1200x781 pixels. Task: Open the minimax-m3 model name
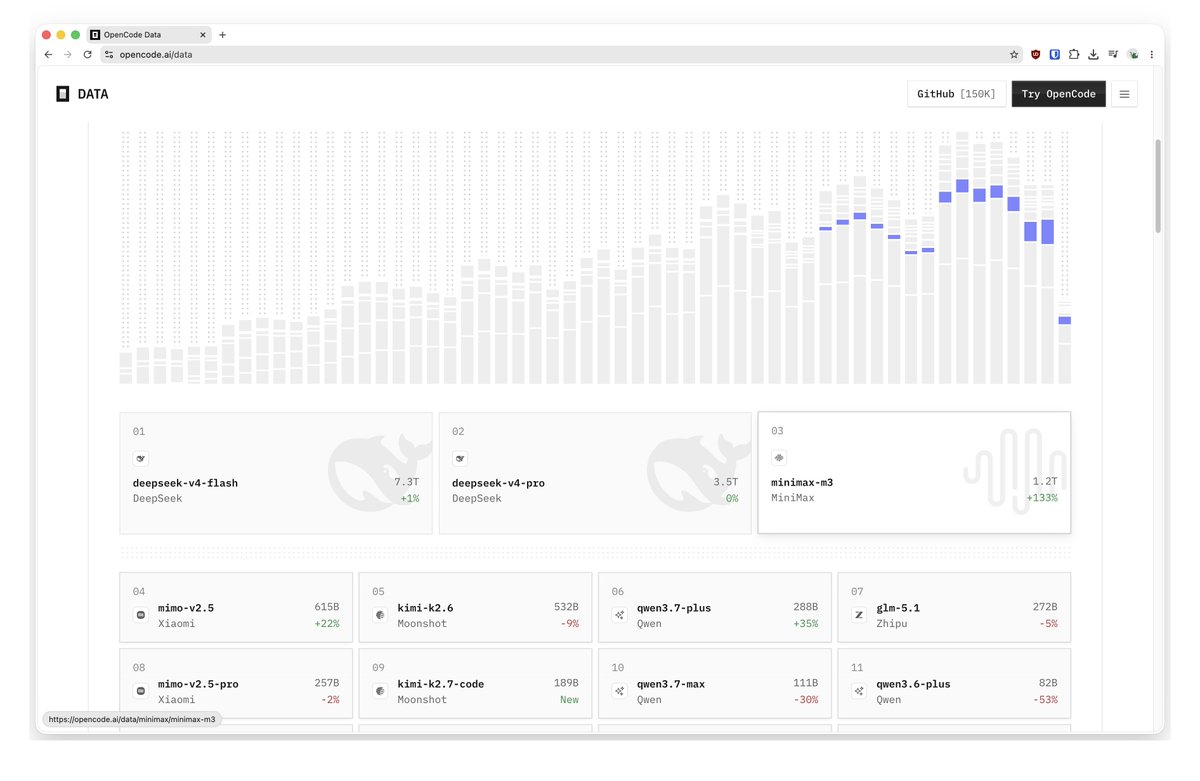[x=802, y=482]
